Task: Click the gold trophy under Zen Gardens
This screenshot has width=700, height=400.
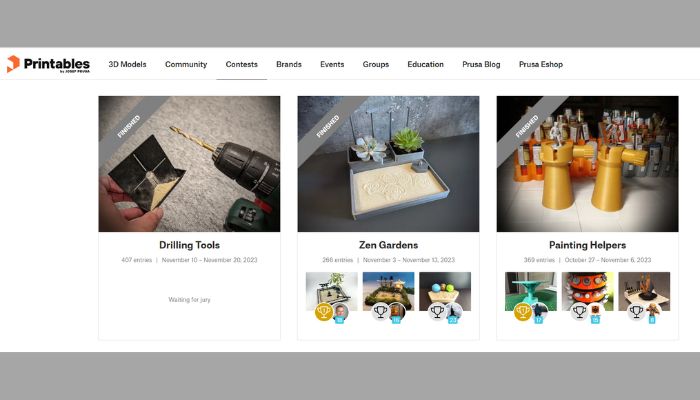Action: [324, 311]
